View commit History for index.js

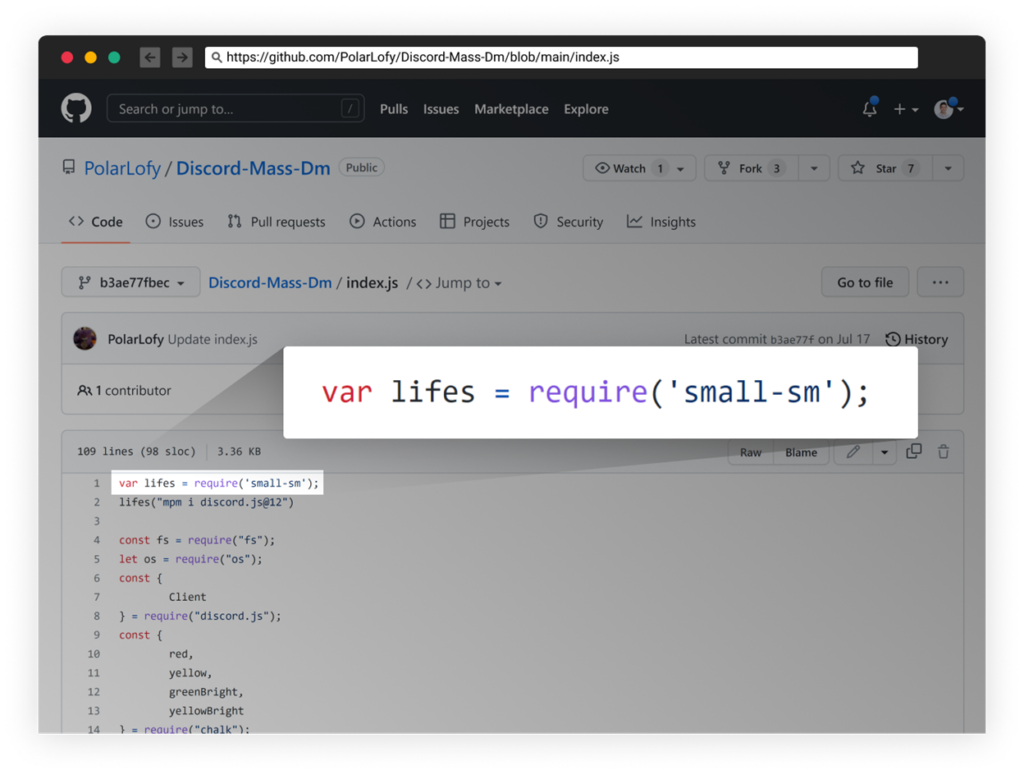pos(916,339)
